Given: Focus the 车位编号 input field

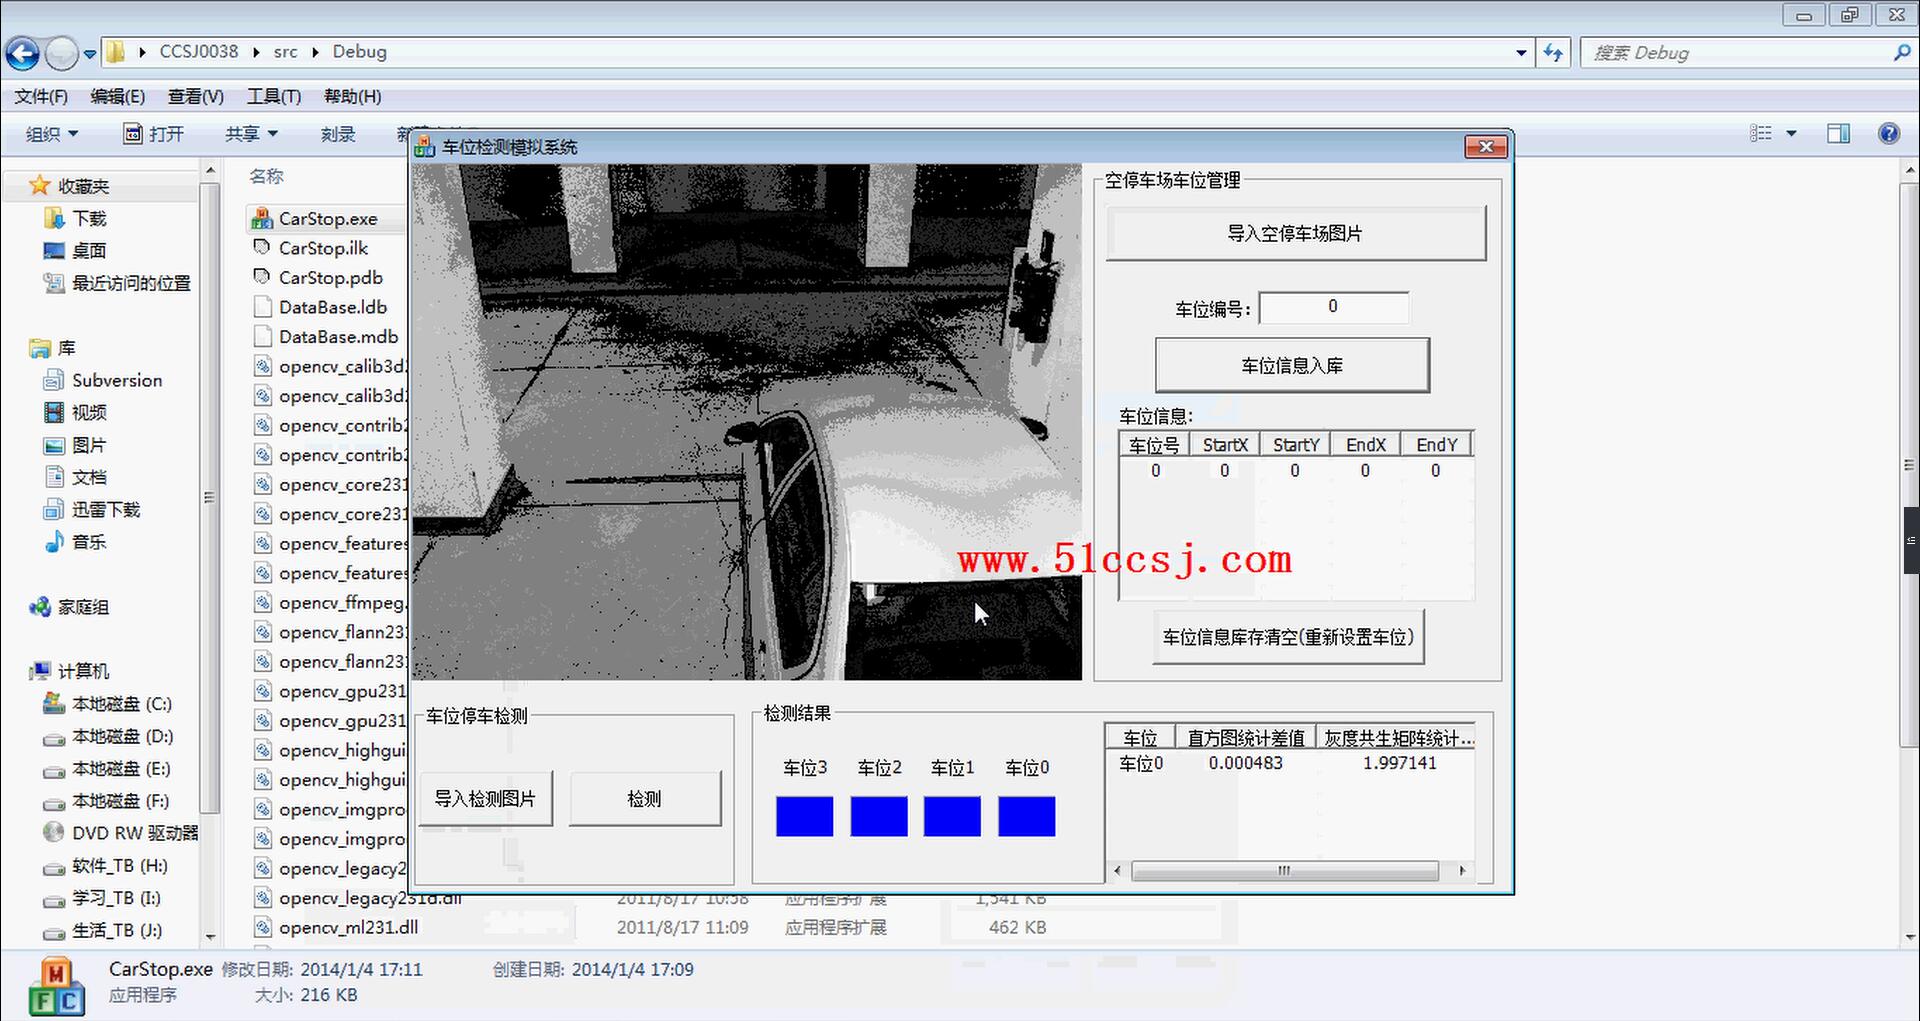Looking at the screenshot, I should [1333, 307].
